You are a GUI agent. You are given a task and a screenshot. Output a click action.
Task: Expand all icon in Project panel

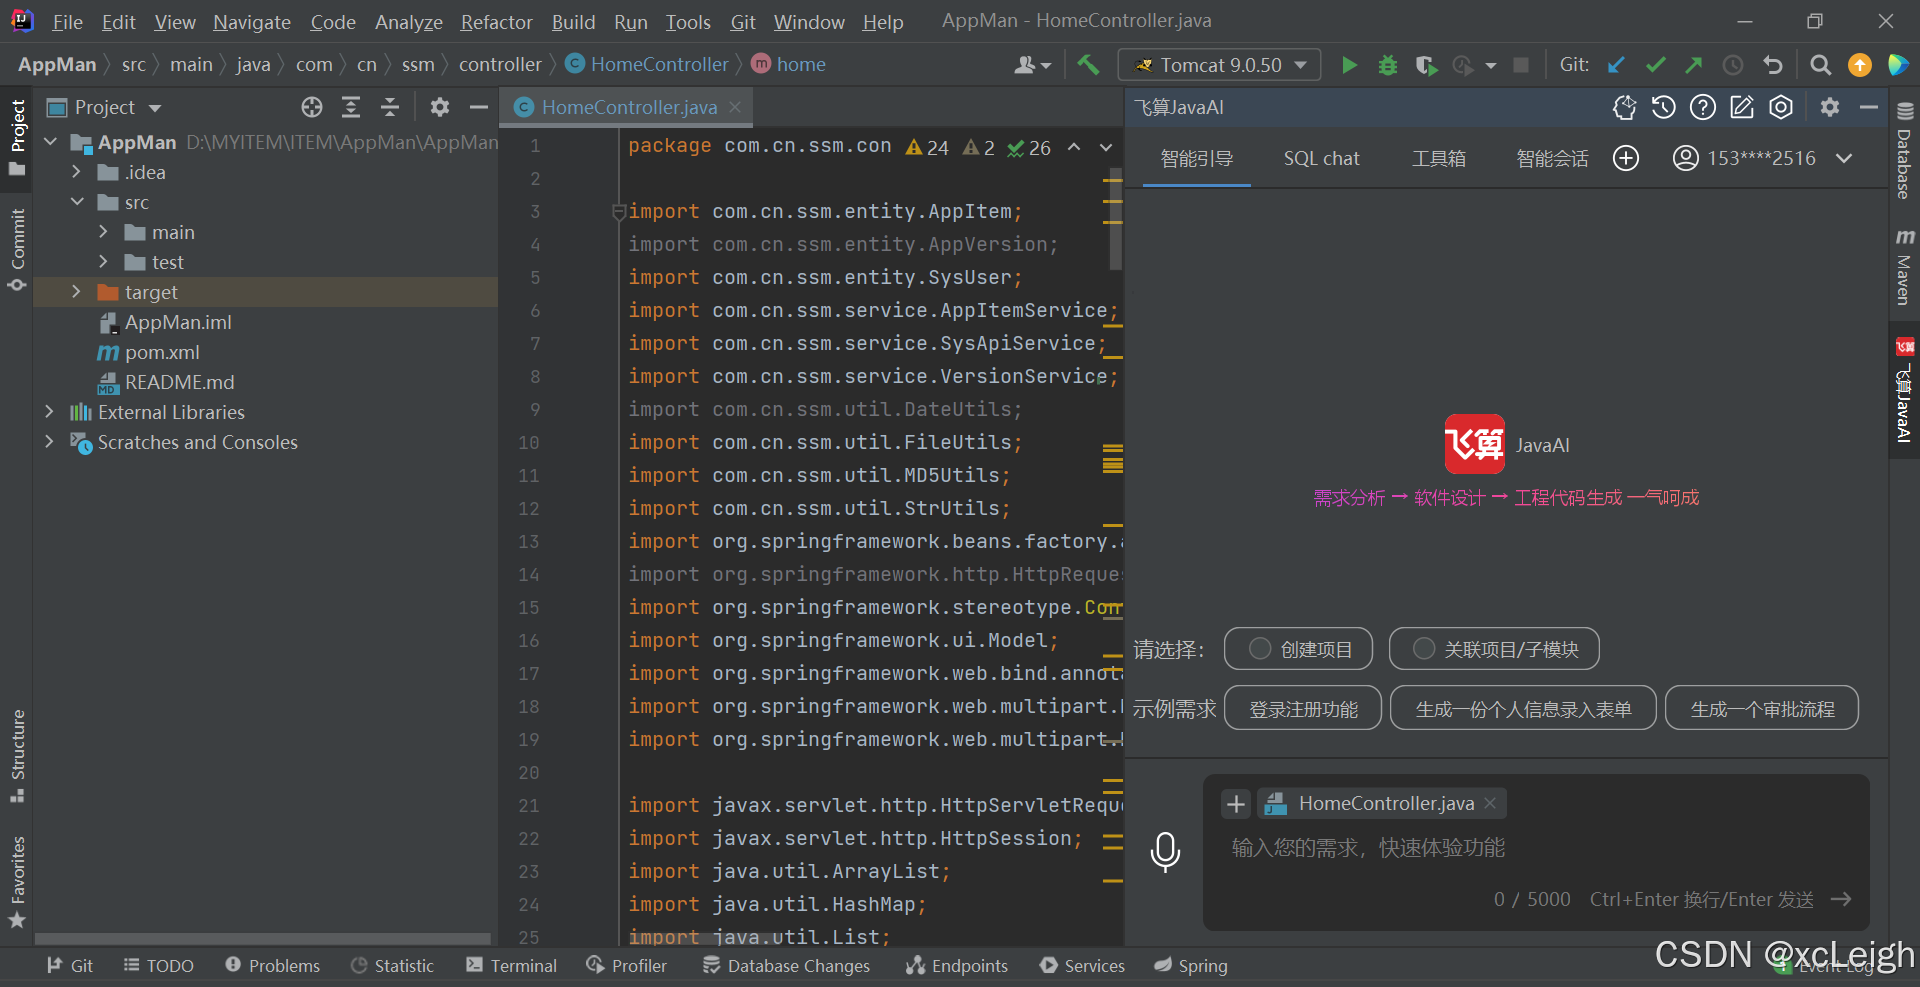351,107
